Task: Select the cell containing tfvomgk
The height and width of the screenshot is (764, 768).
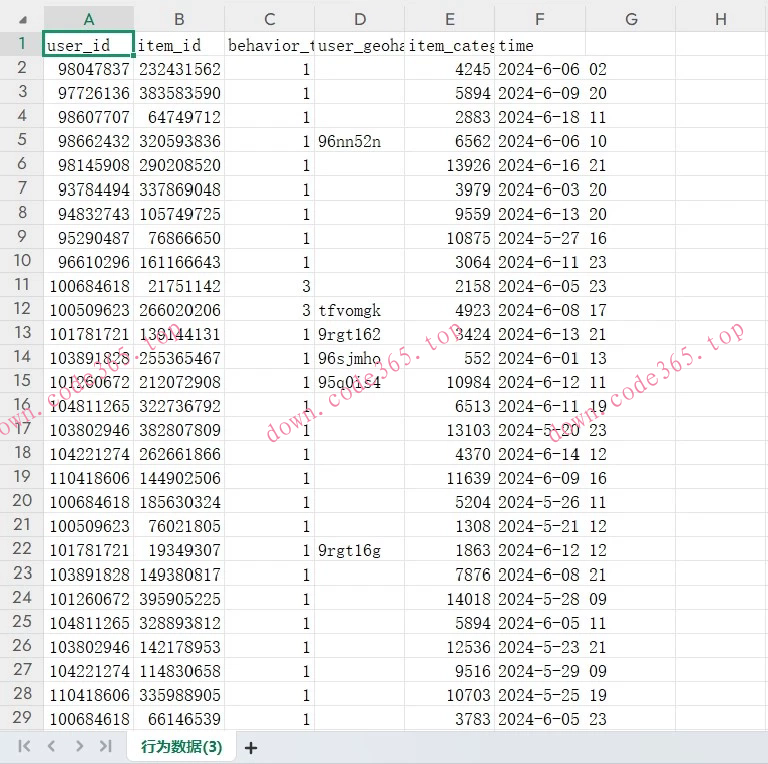Action: (359, 309)
